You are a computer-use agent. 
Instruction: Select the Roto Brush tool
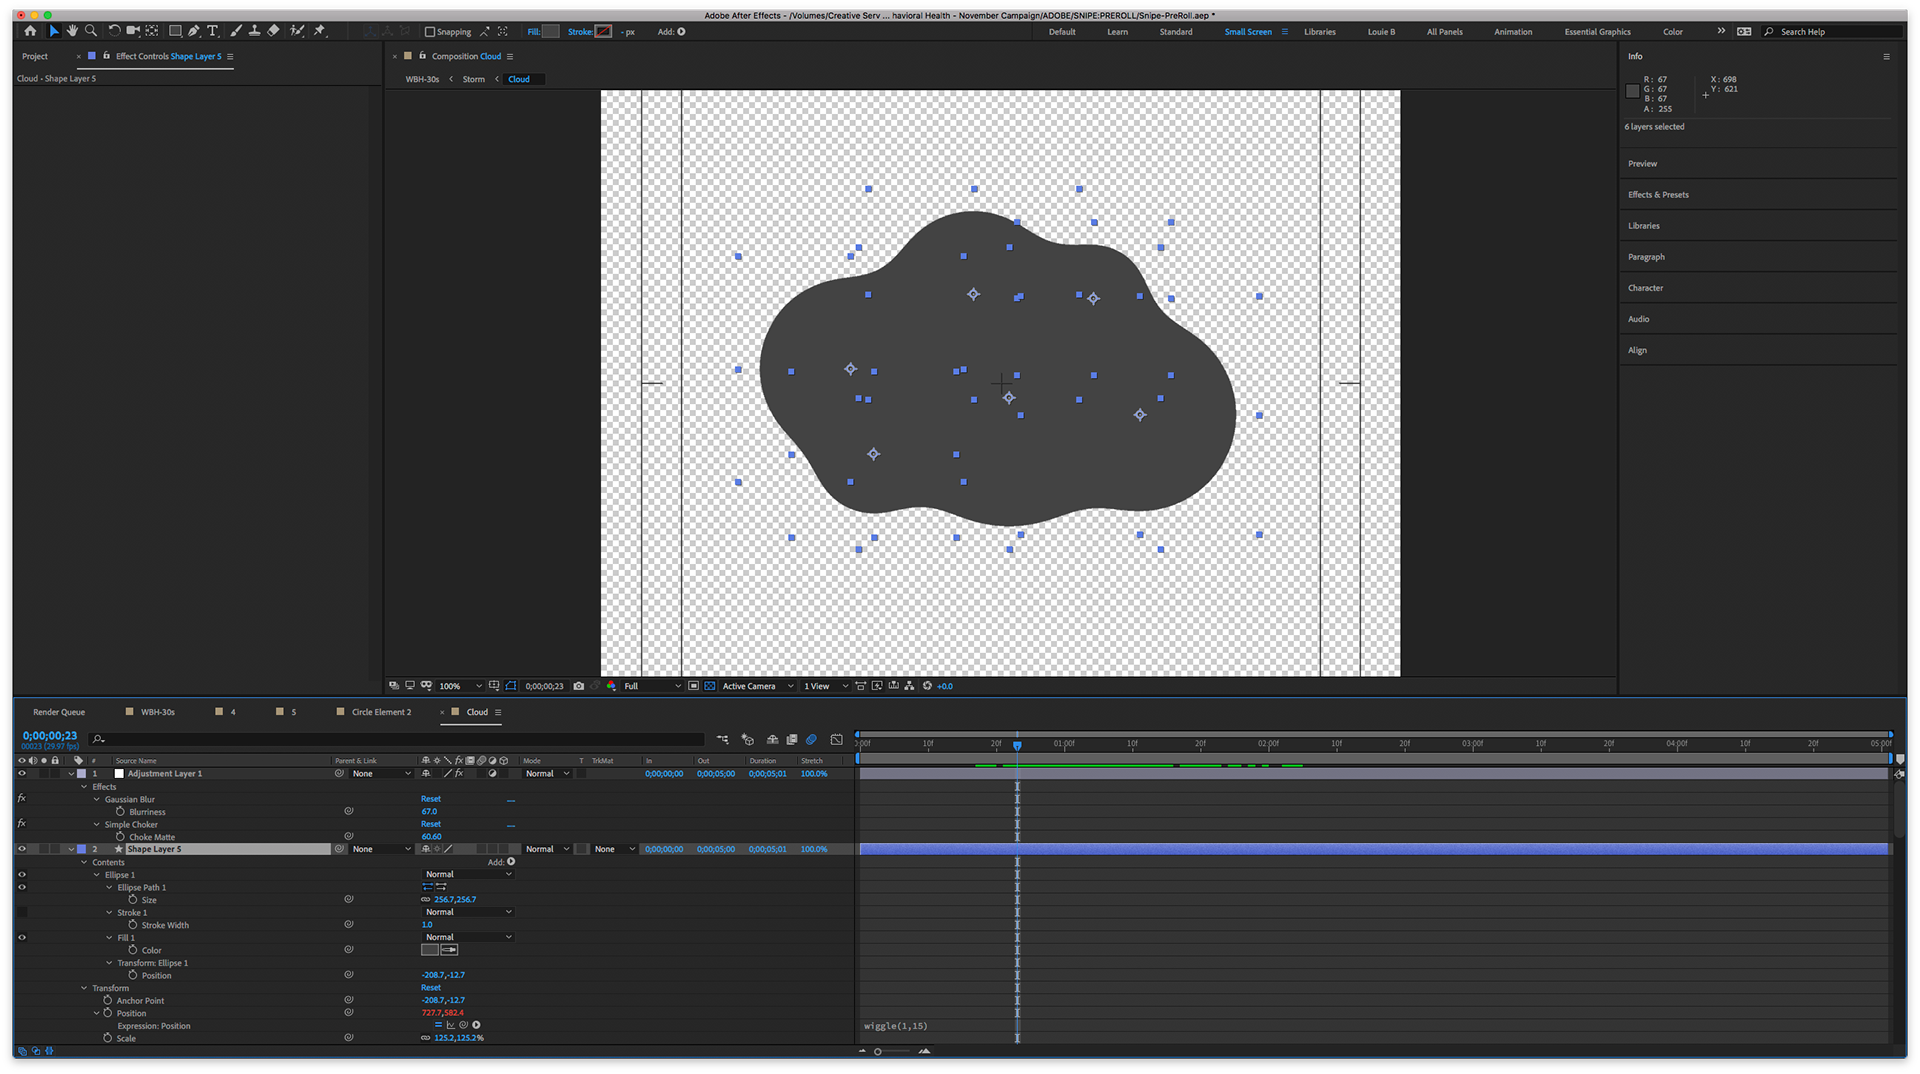pyautogui.click(x=297, y=31)
